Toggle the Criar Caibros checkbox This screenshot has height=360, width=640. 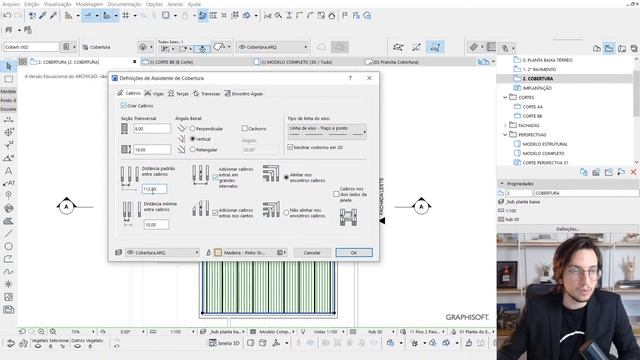click(124, 105)
